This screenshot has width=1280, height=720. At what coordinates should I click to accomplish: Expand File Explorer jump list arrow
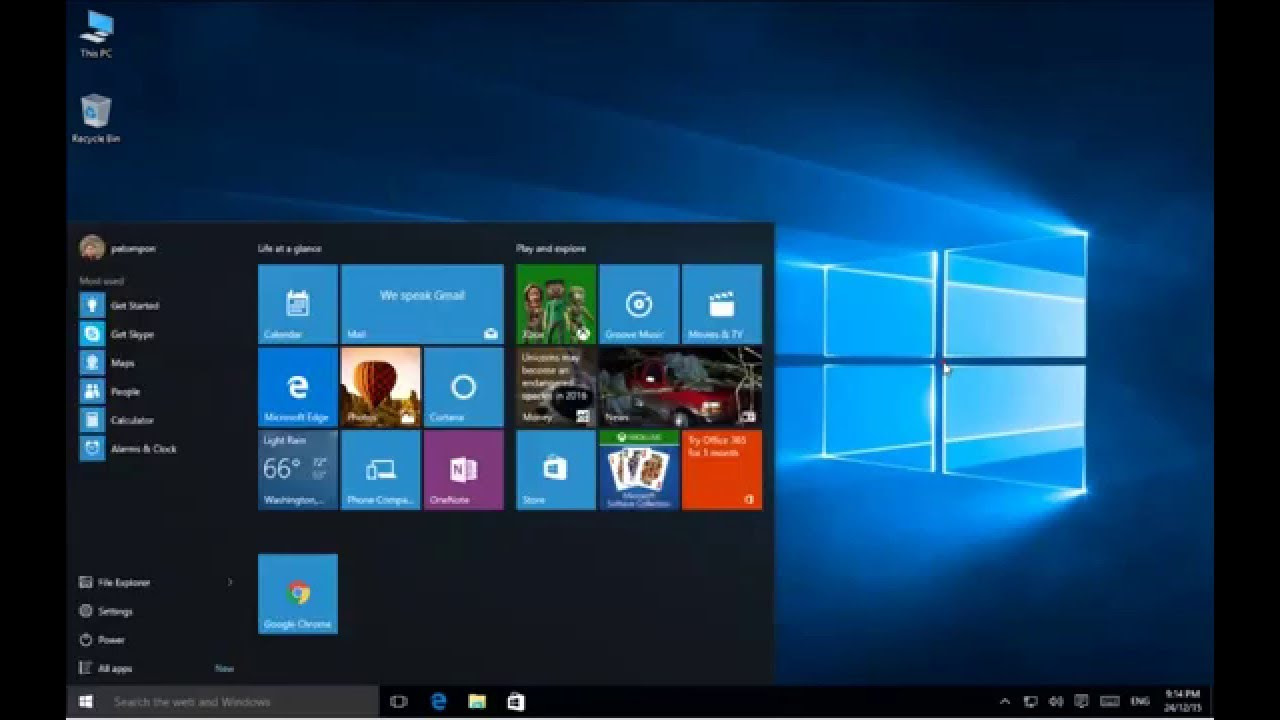[x=230, y=582]
